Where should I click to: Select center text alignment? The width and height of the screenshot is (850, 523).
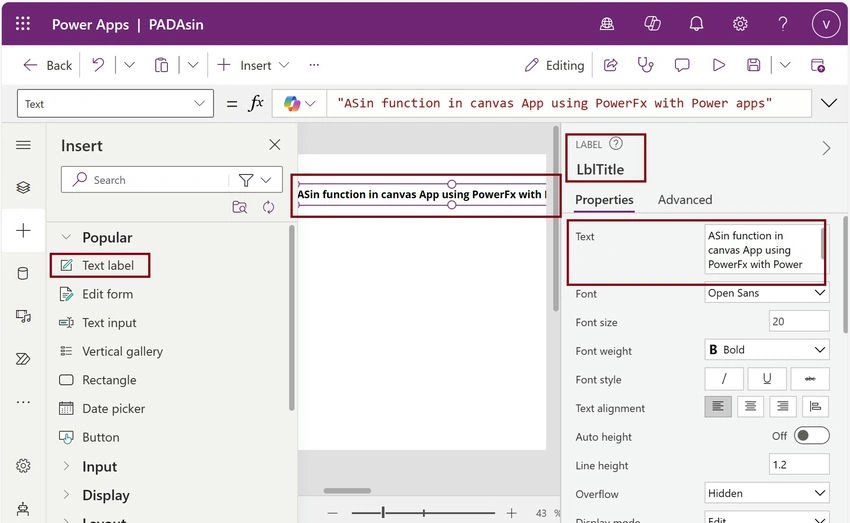pyautogui.click(x=750, y=406)
